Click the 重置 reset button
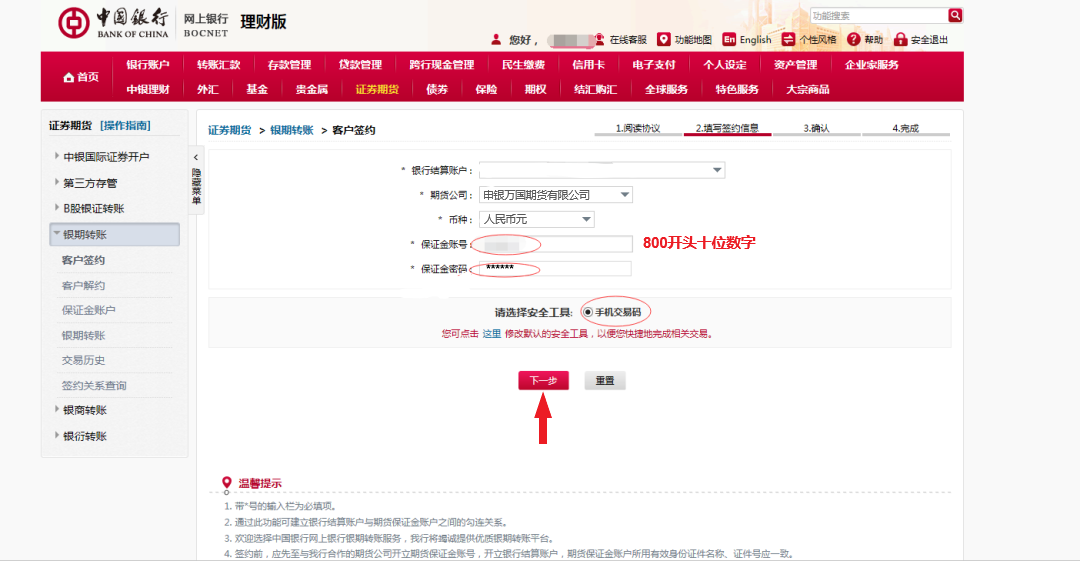This screenshot has width=1080, height=561. [605, 381]
